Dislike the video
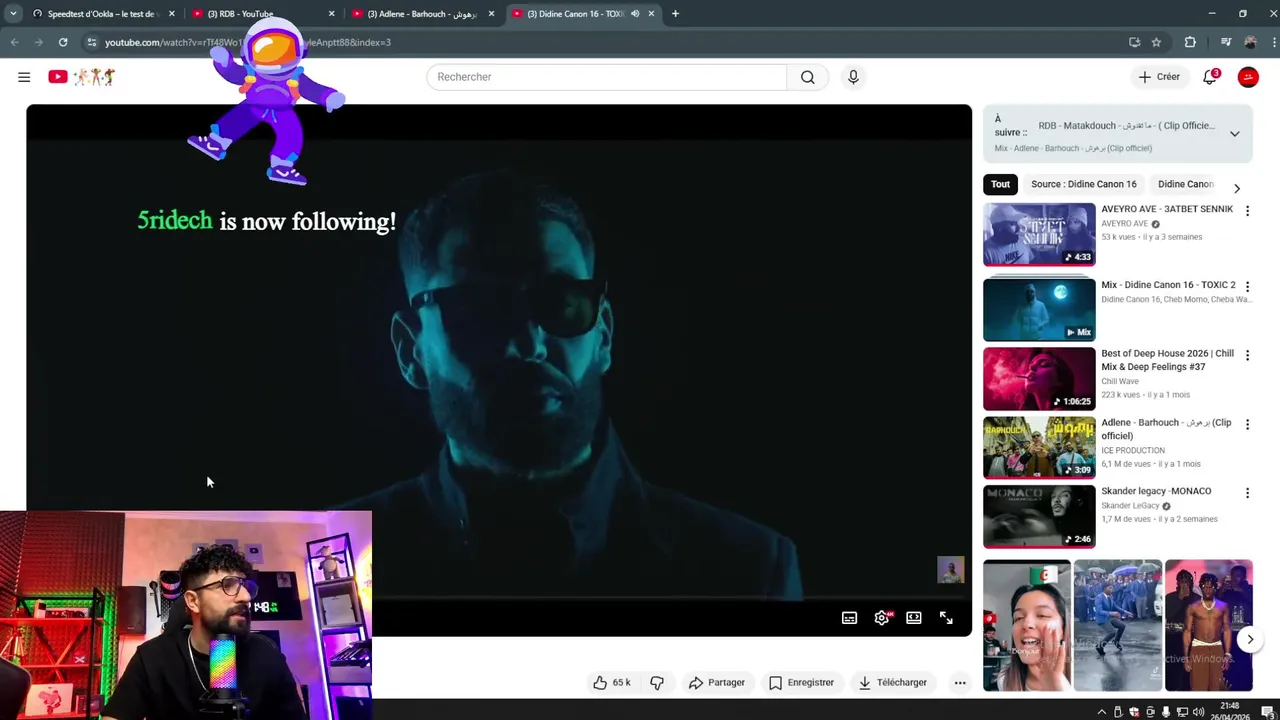Viewport: 1280px width, 720px height. [657, 682]
